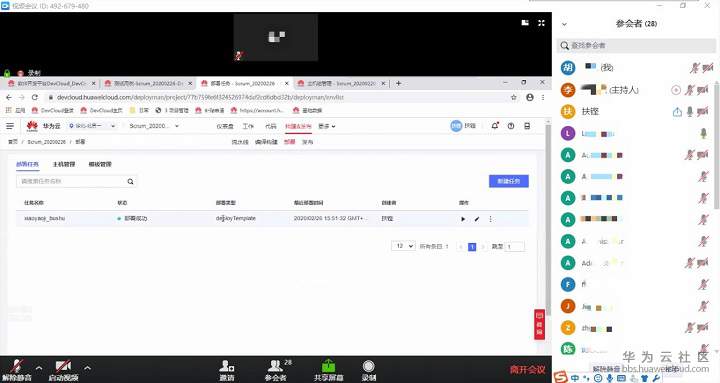This screenshot has height=383, width=720.
Task: Open Code menu item in header
Action: coord(270,126)
